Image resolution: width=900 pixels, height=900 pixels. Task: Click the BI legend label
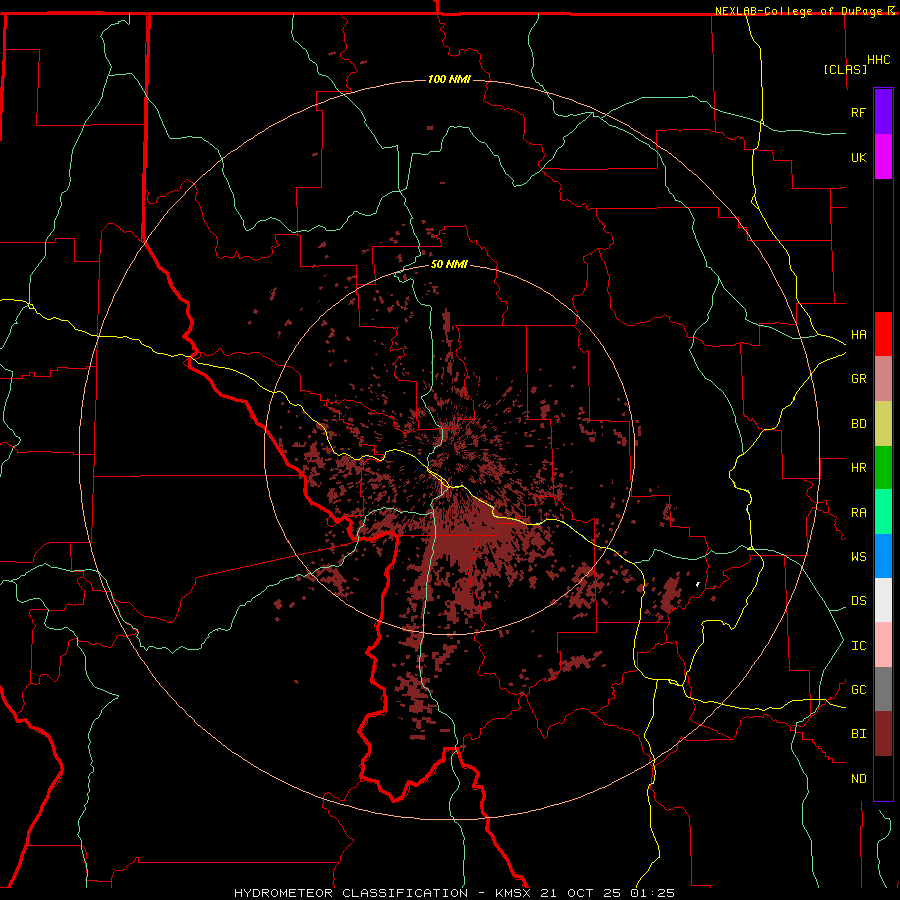point(858,734)
